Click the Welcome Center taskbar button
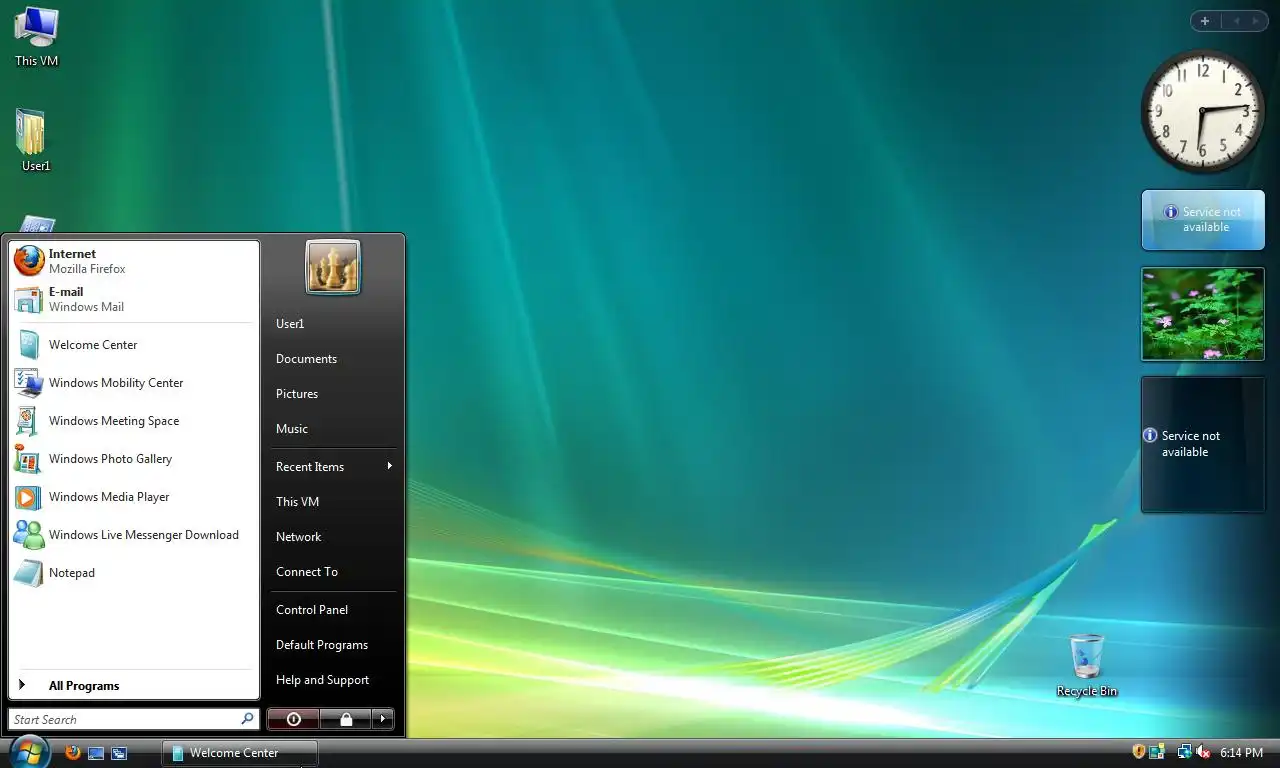This screenshot has width=1280, height=768. pos(240,753)
